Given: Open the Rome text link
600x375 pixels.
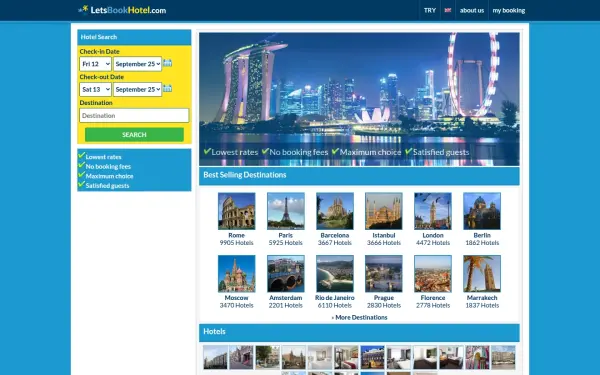Looking at the screenshot, I should [236, 235].
